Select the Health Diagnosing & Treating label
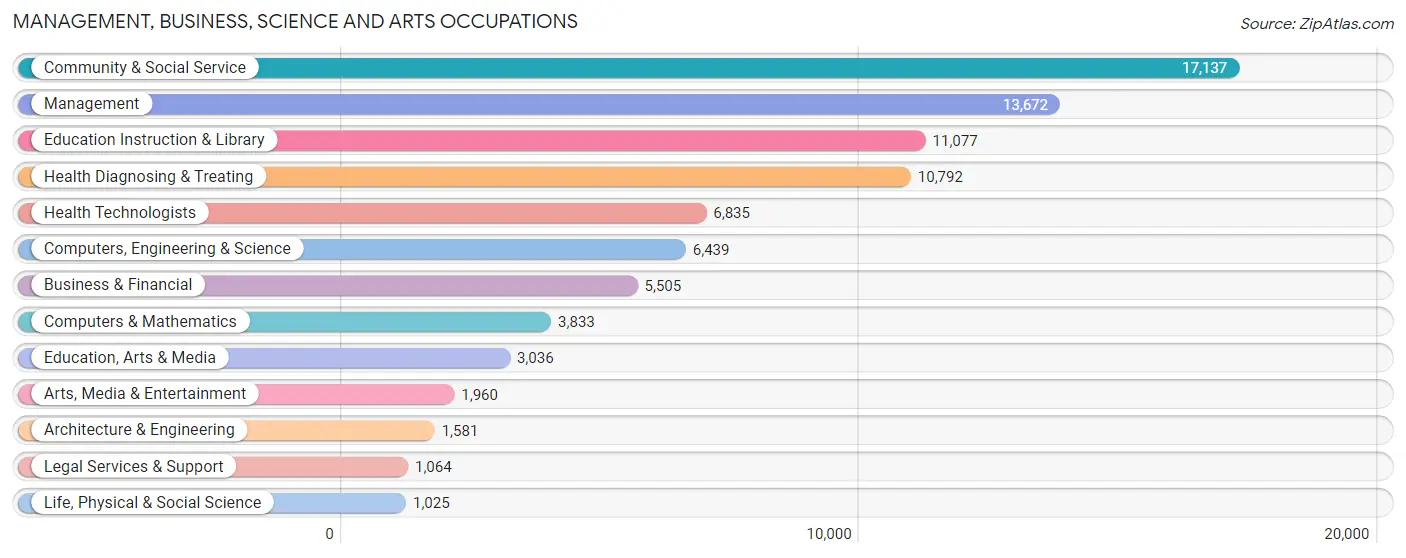The height and width of the screenshot is (558, 1406). pos(149,176)
